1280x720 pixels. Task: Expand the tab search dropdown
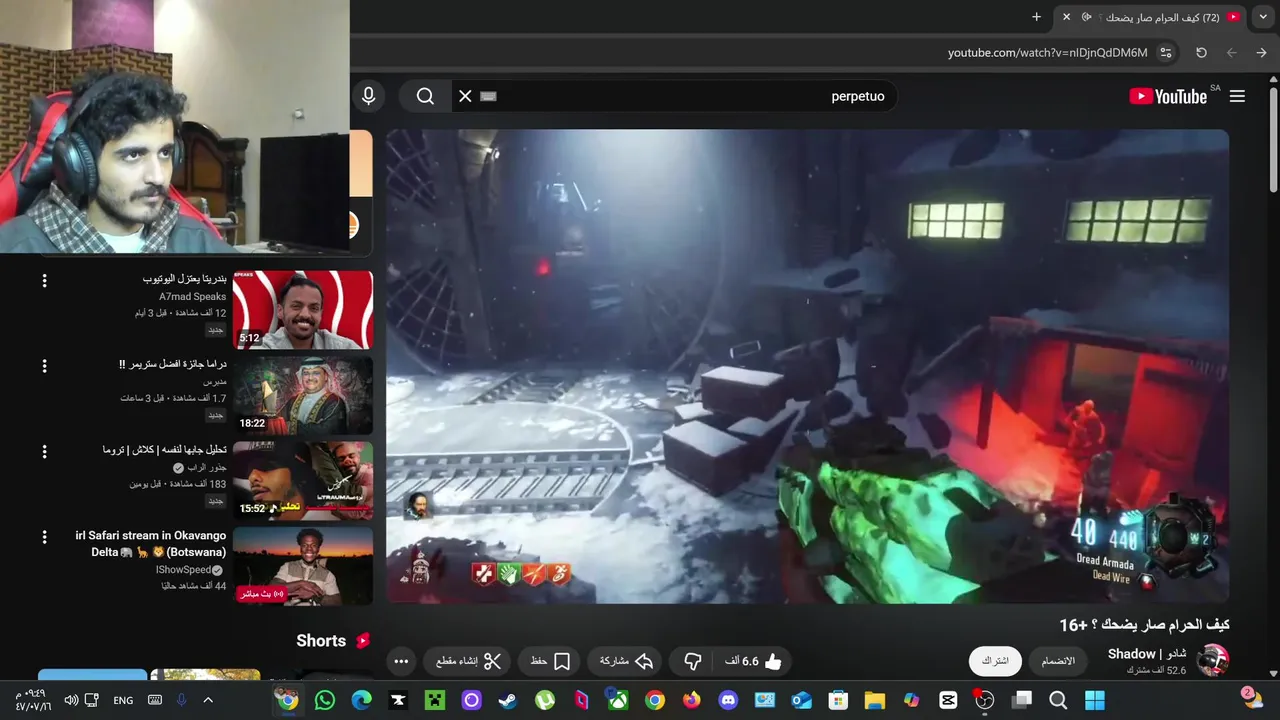1263,17
